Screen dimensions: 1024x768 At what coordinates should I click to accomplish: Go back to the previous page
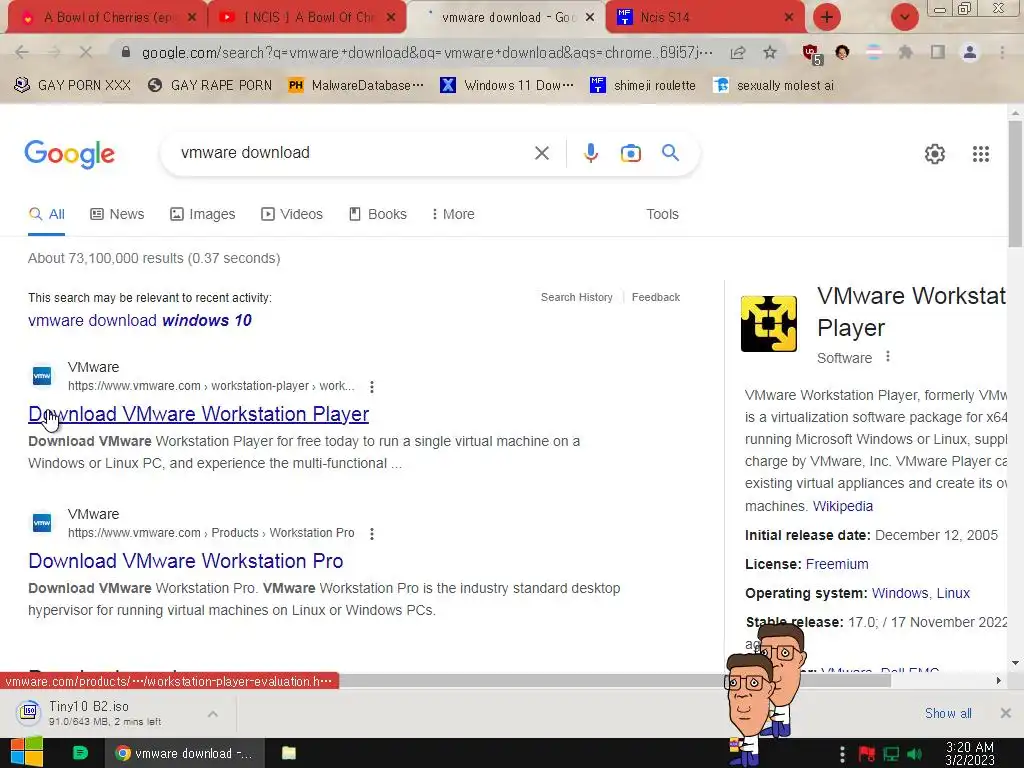click(x=22, y=52)
